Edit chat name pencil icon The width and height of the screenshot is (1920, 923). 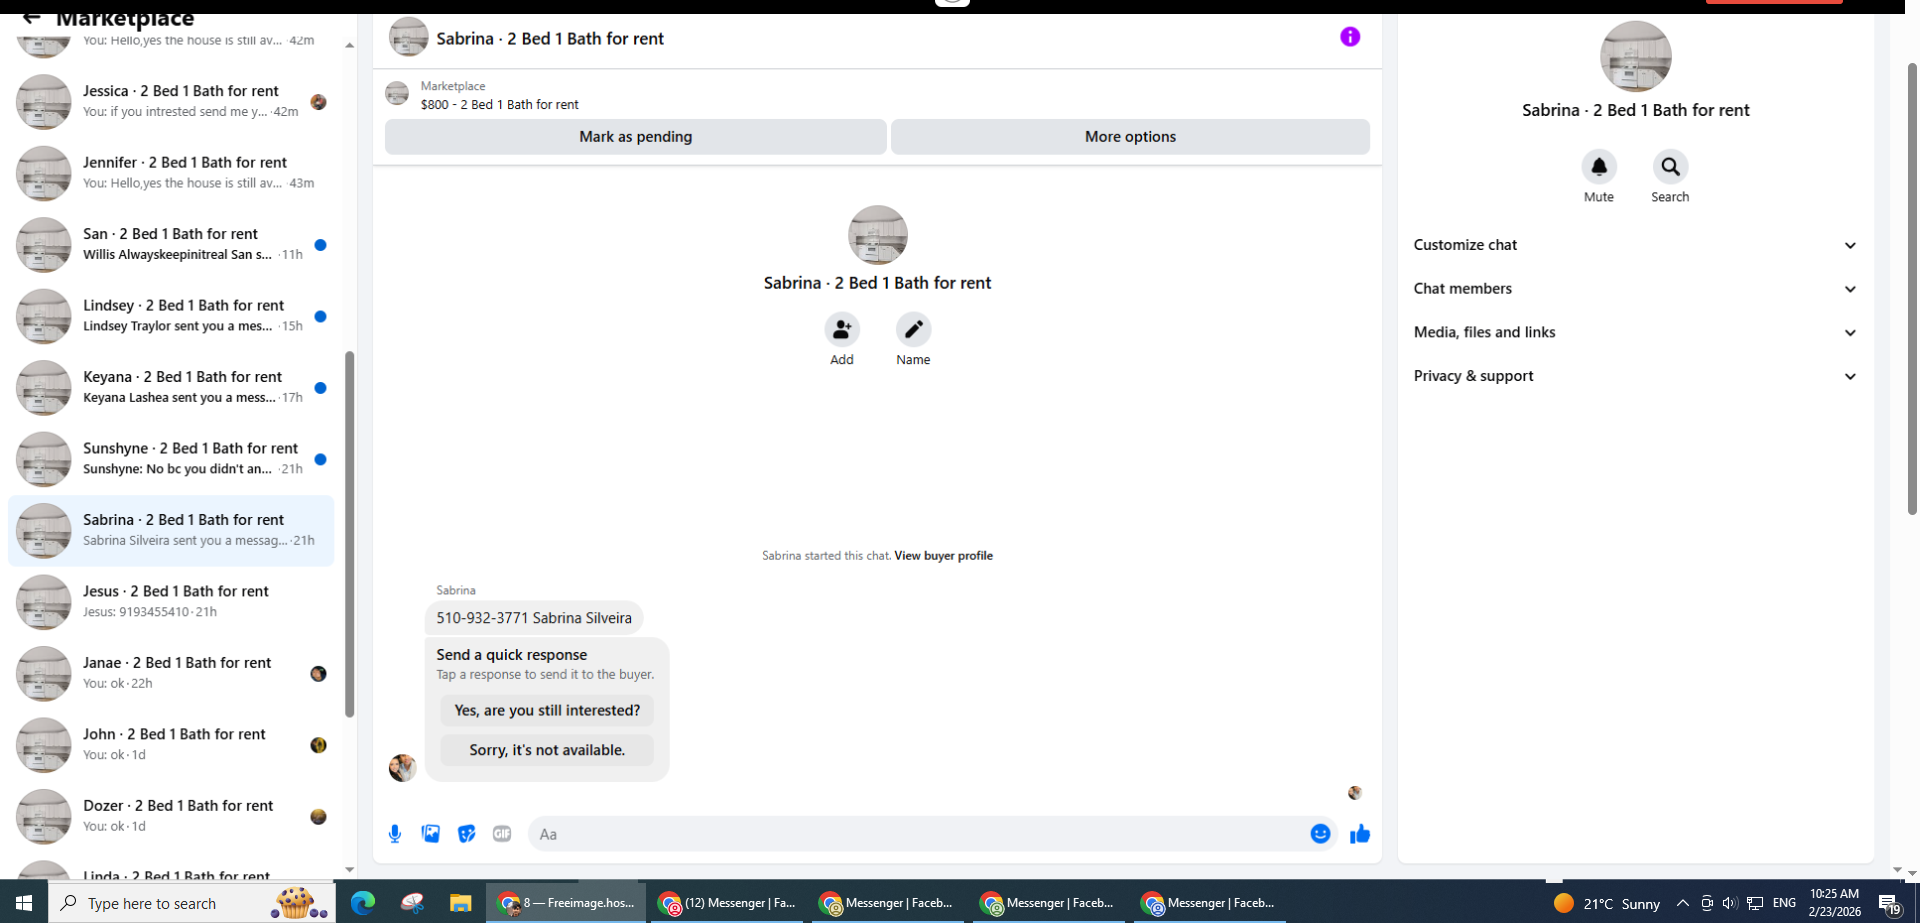(913, 329)
